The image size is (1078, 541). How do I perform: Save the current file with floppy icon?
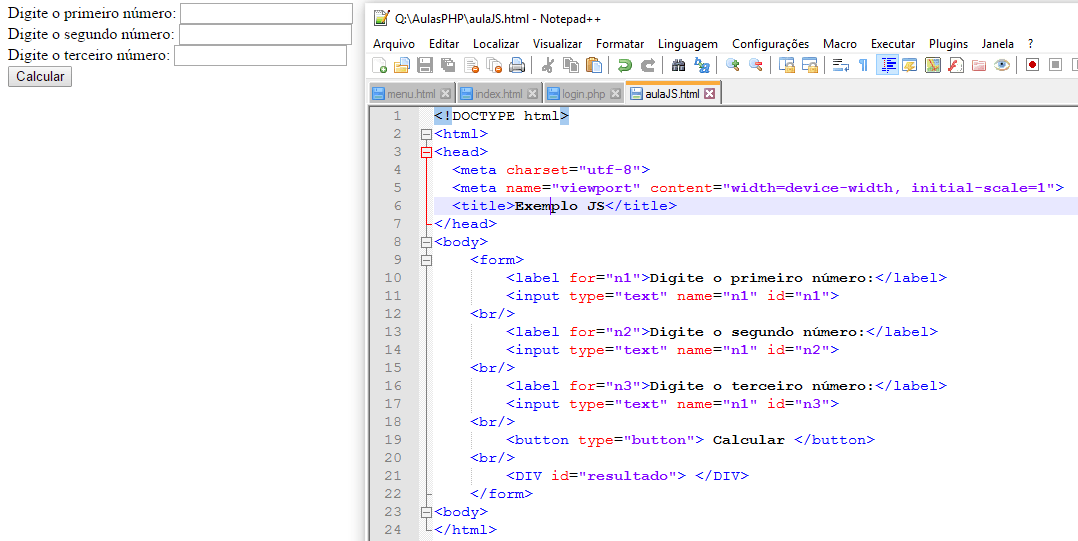pos(425,65)
